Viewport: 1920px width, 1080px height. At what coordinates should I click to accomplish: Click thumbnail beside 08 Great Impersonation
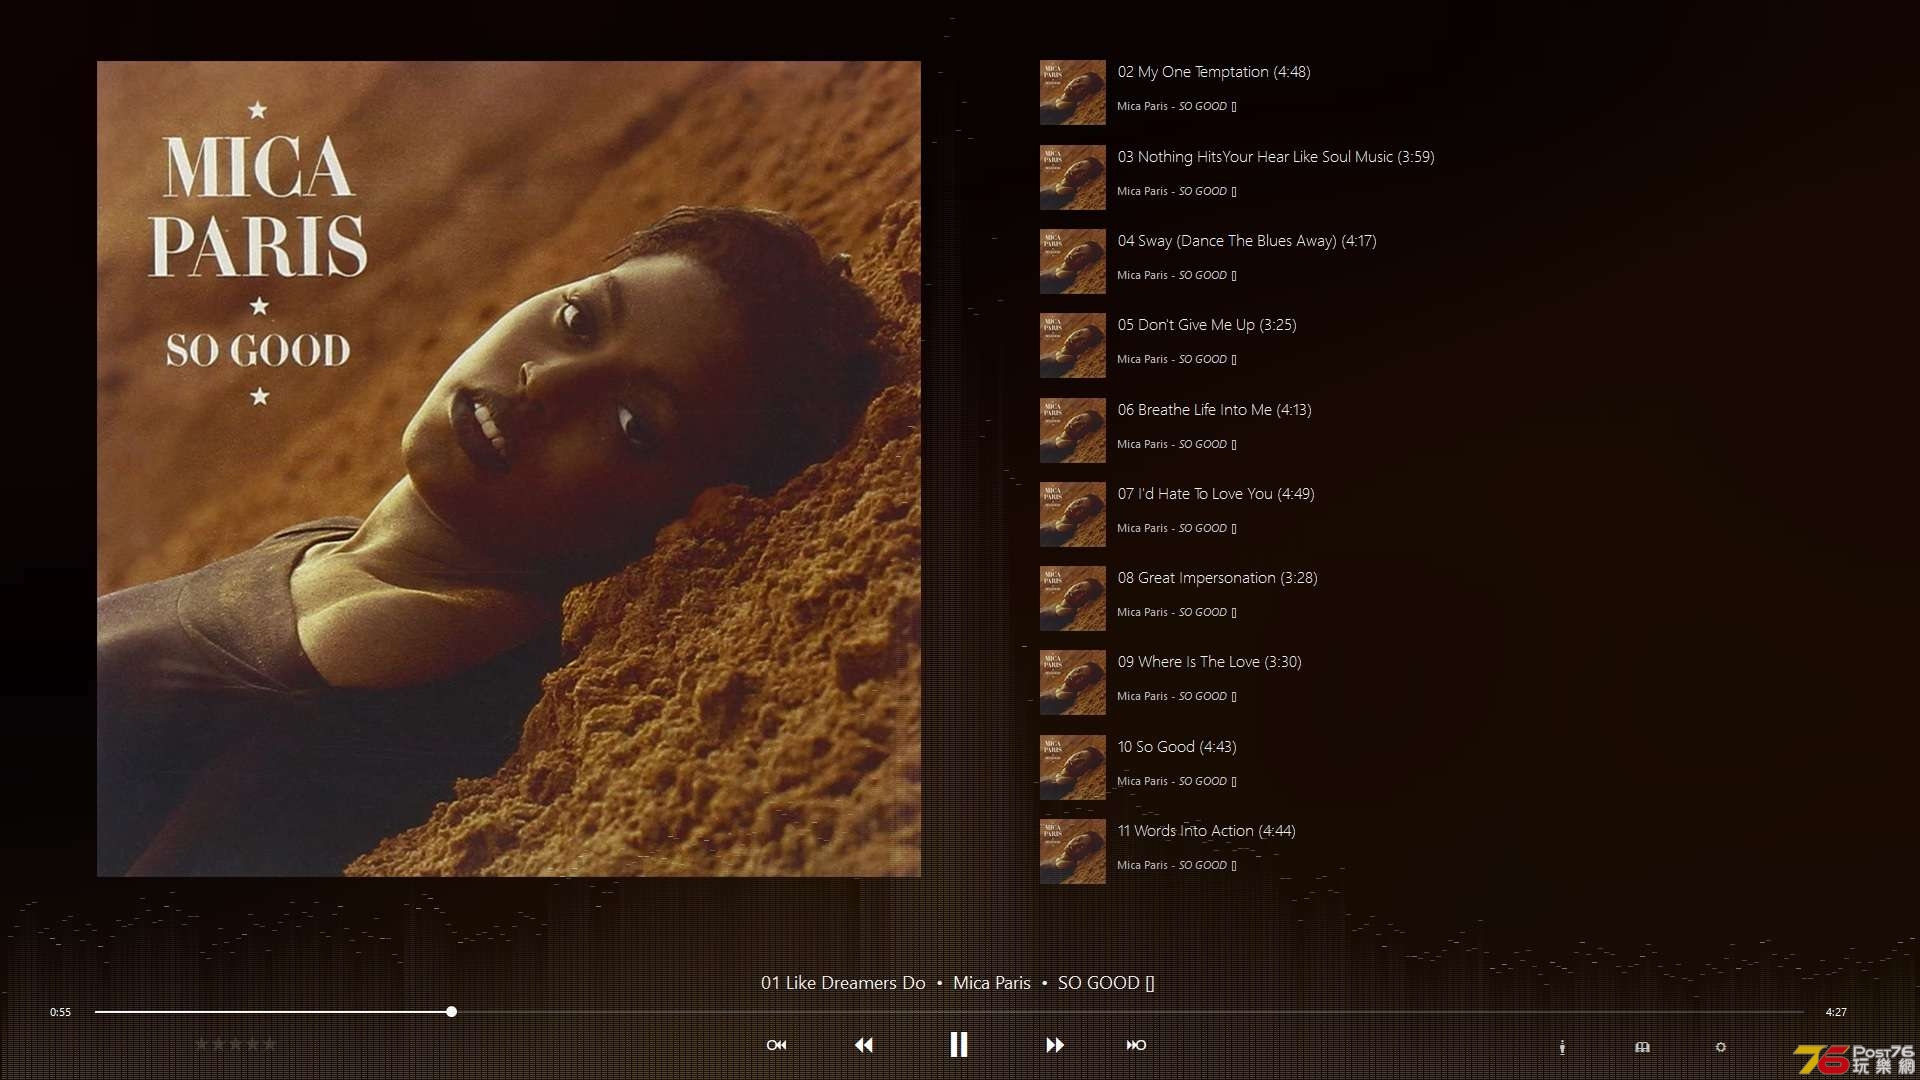1073,598
